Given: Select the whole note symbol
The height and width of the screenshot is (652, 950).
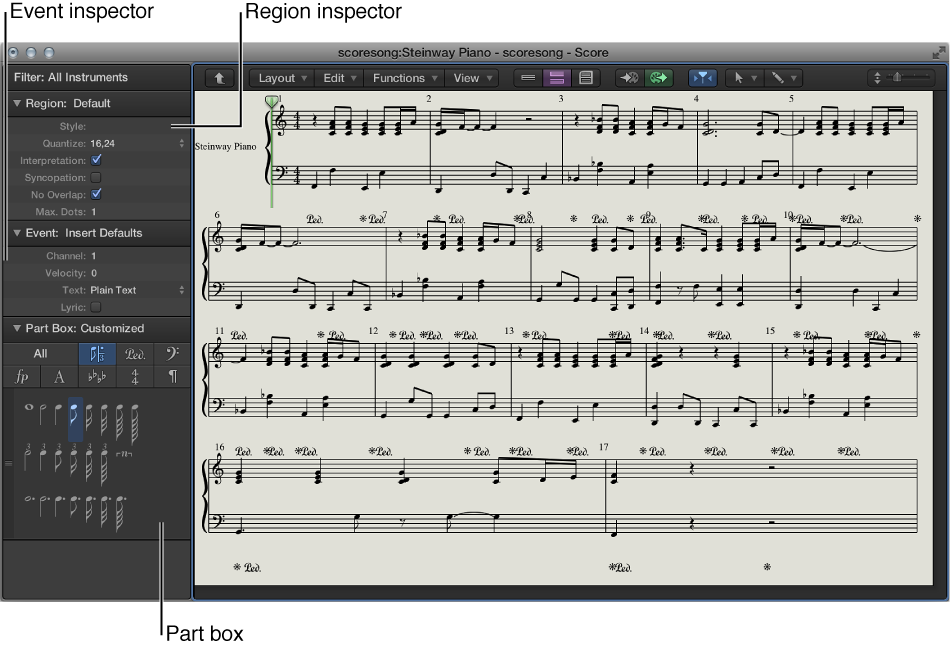Looking at the screenshot, I should click(x=28, y=406).
